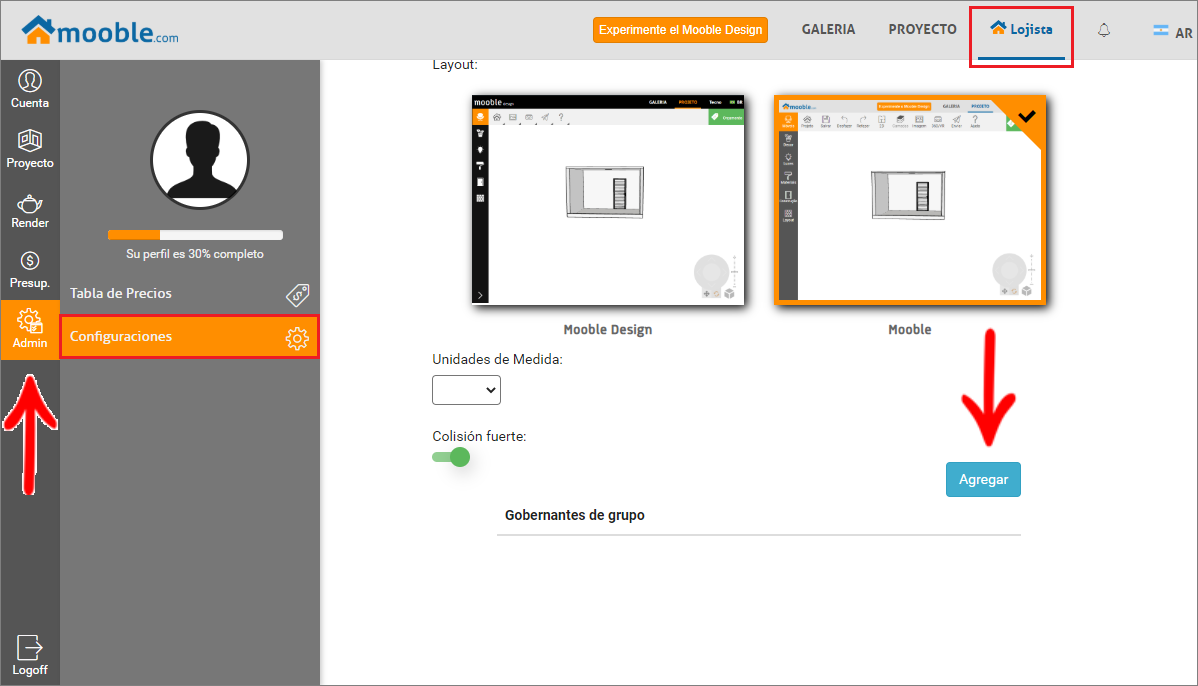Viewport: 1198px width, 686px height.
Task: Open notifications bell
Action: 1104,30
